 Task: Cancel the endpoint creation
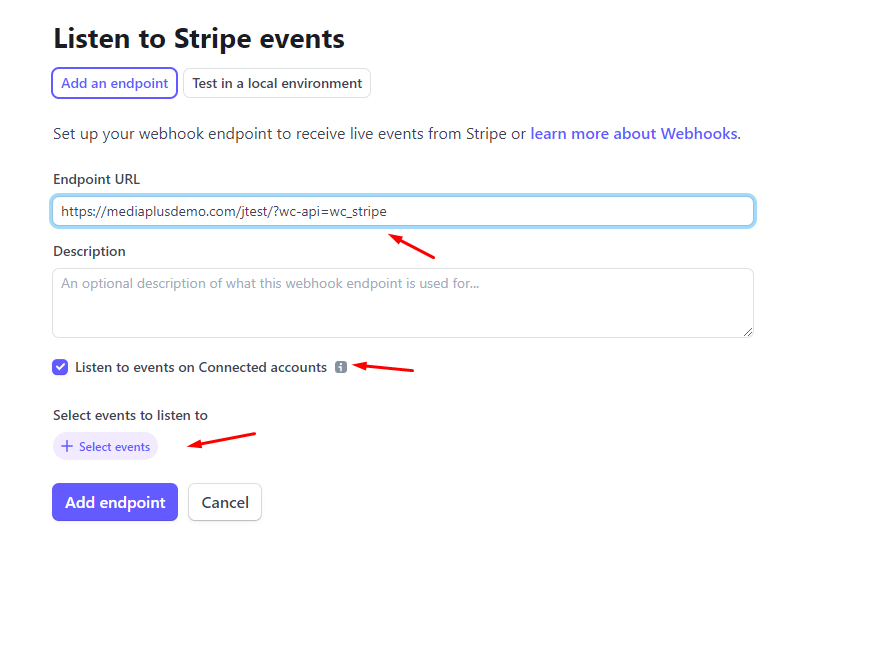point(225,502)
